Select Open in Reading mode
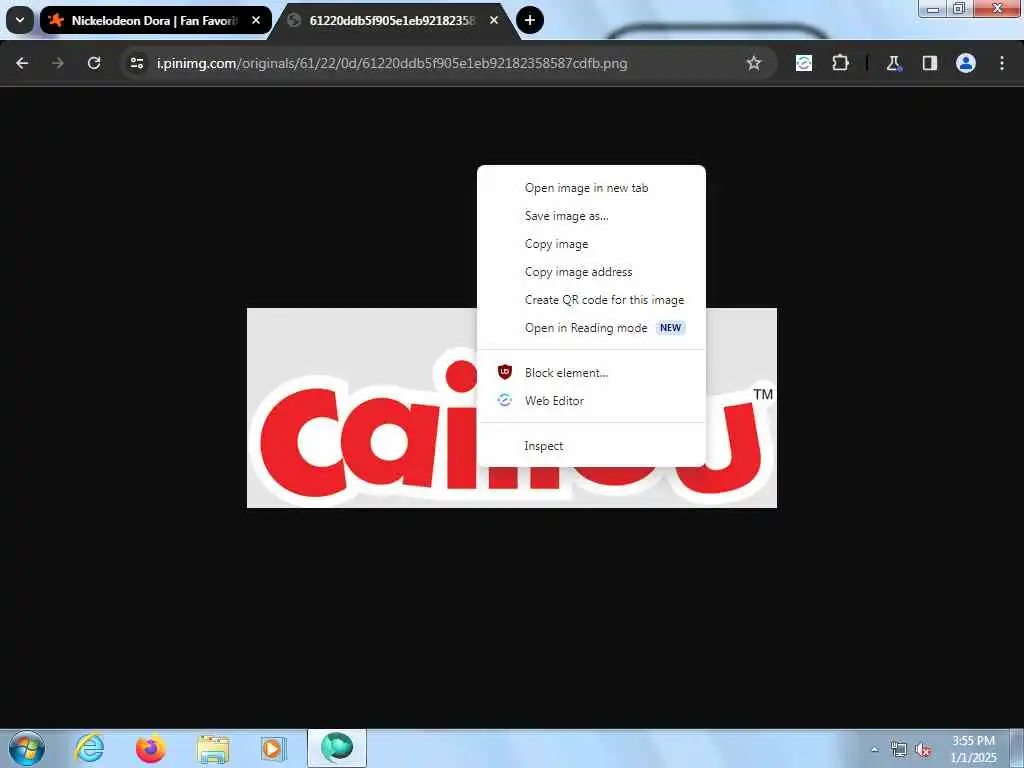1024x768 pixels. pyautogui.click(x=591, y=328)
